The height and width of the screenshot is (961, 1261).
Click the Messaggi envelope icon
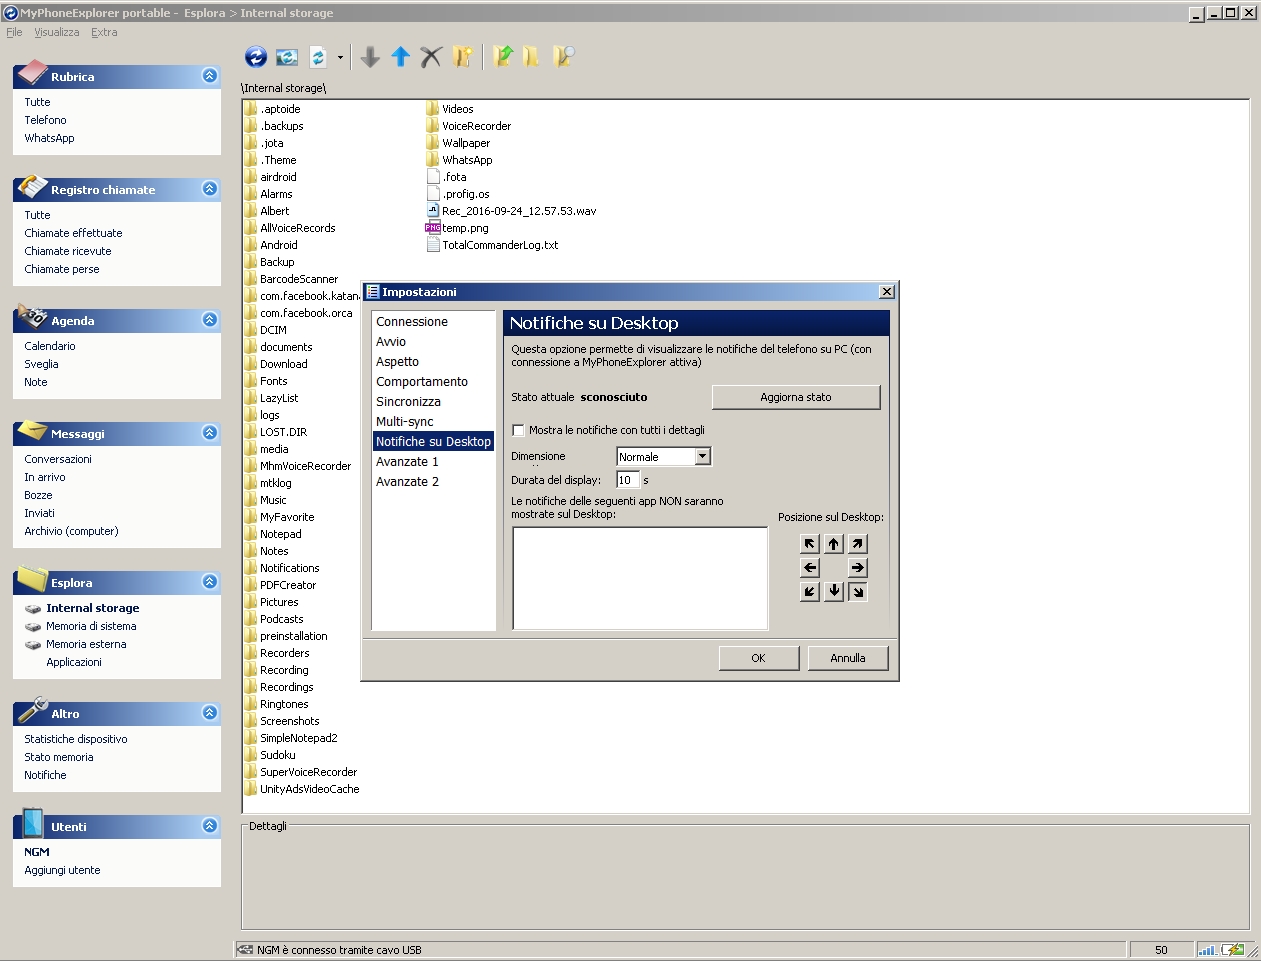(x=32, y=430)
